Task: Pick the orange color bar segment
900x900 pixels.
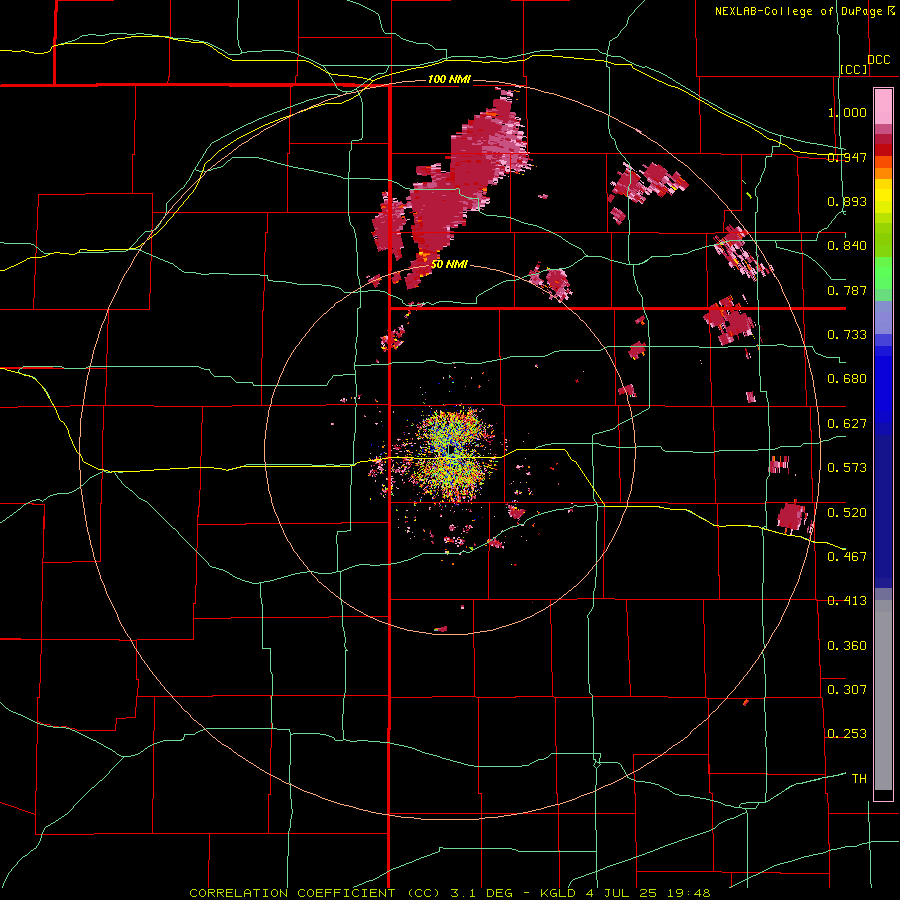Action: pyautogui.click(x=883, y=173)
